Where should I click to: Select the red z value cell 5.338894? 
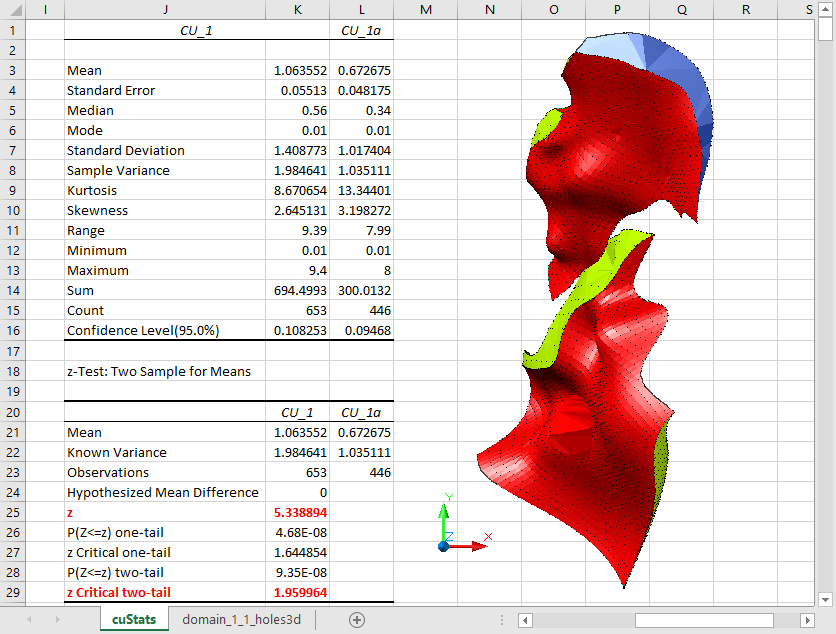click(x=297, y=512)
